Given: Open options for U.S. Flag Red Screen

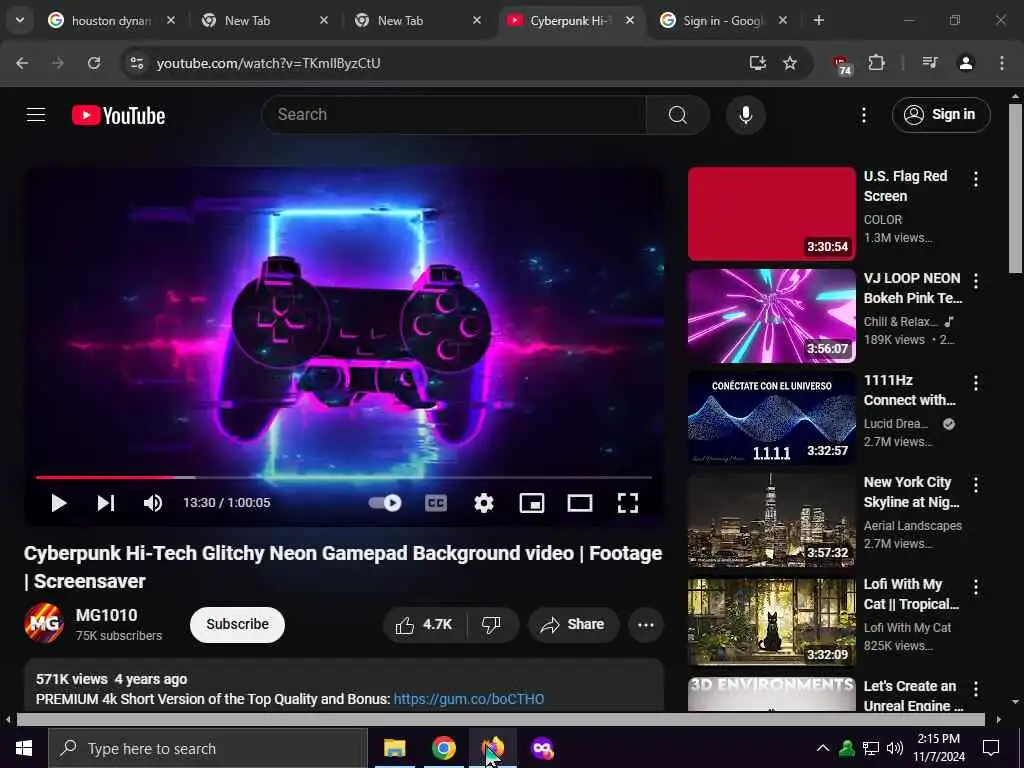Looking at the screenshot, I should click(x=976, y=180).
